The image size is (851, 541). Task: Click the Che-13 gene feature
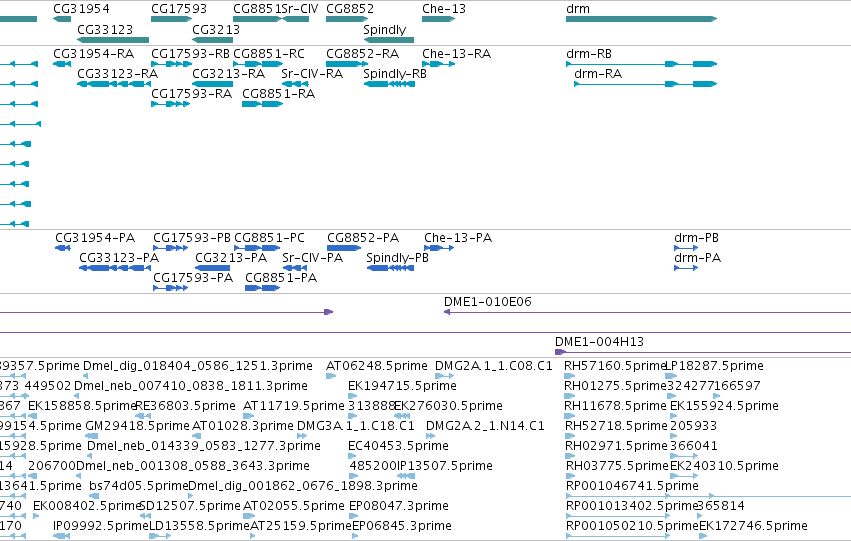[439, 19]
